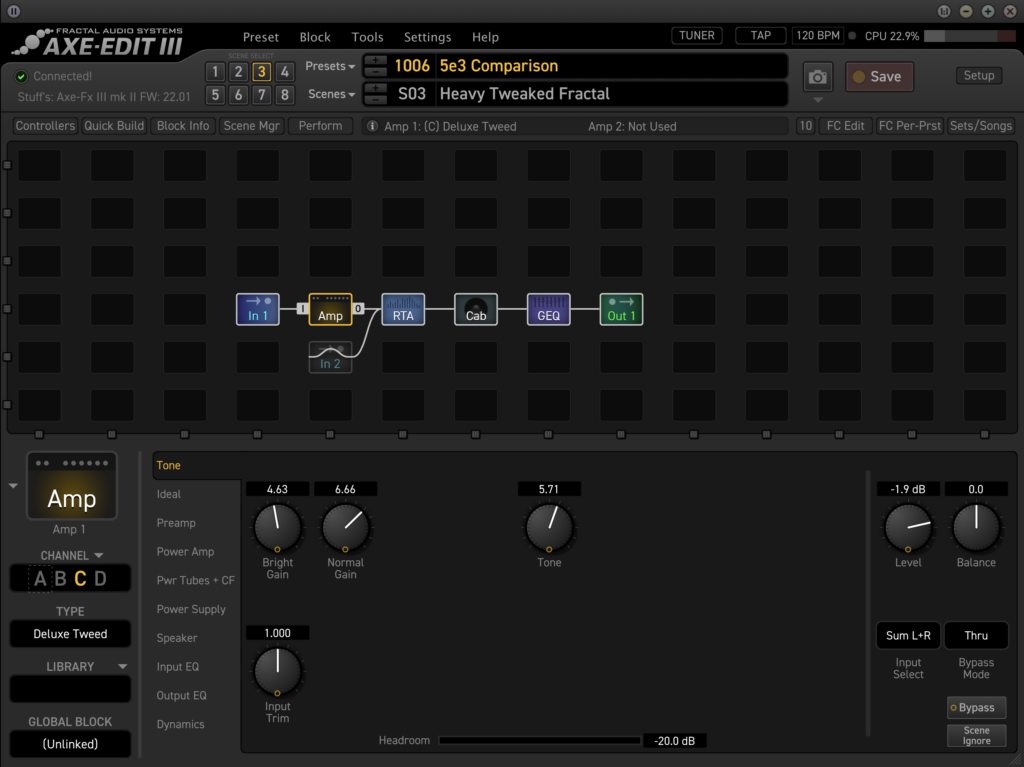Open the FC Edit button
Viewport: 1024px width, 767px height.
(845, 125)
